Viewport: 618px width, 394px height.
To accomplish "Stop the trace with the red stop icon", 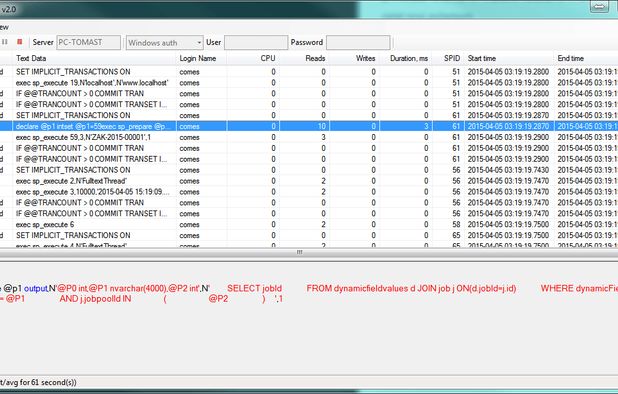I will [x=19, y=42].
